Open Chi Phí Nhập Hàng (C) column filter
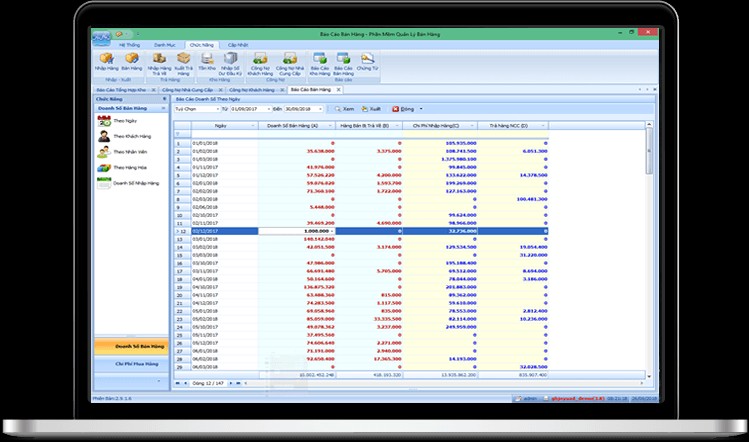Image resolution: width=749 pixels, height=442 pixels. pyautogui.click(x=472, y=126)
